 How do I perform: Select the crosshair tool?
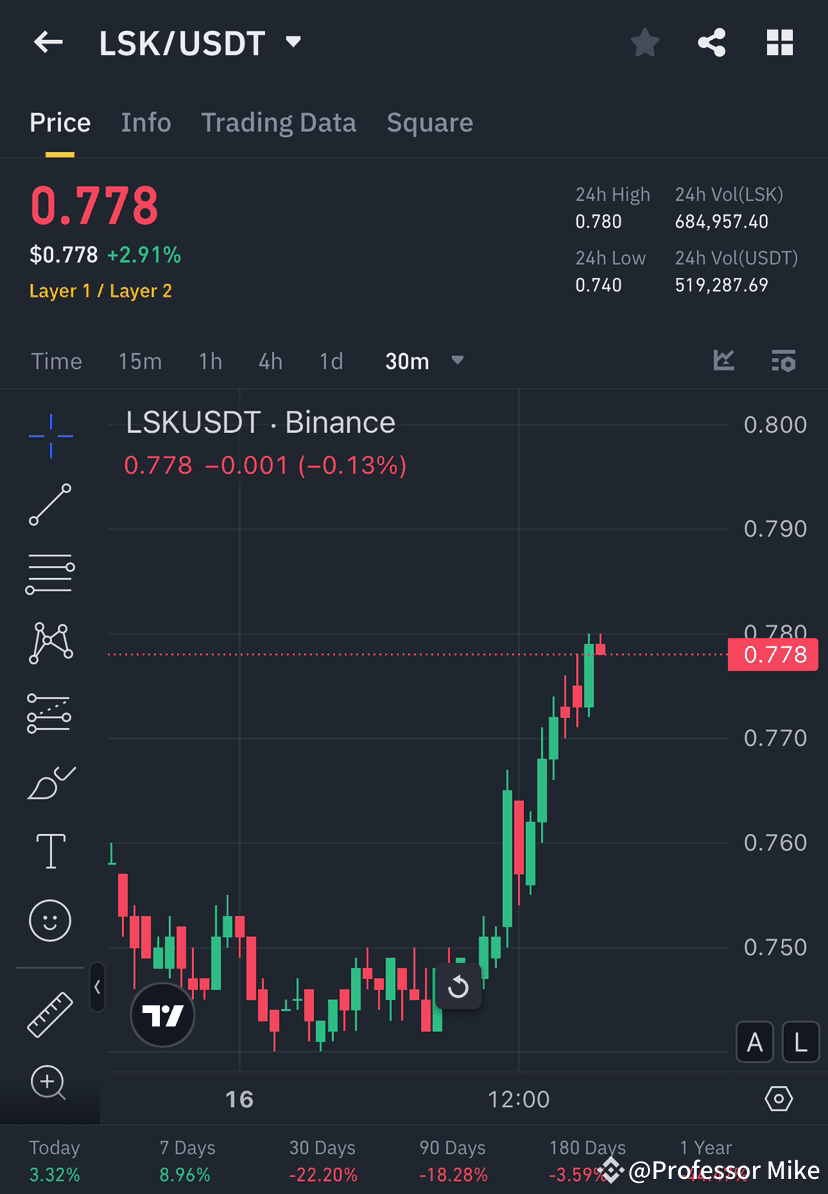click(50, 435)
